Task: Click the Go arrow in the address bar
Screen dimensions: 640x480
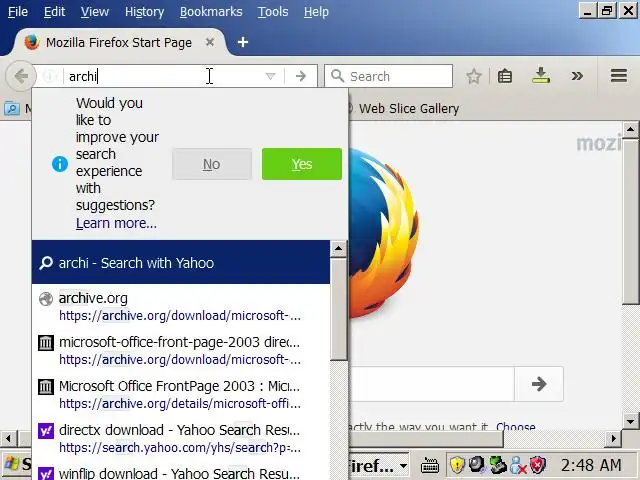Action: pyautogui.click(x=301, y=76)
